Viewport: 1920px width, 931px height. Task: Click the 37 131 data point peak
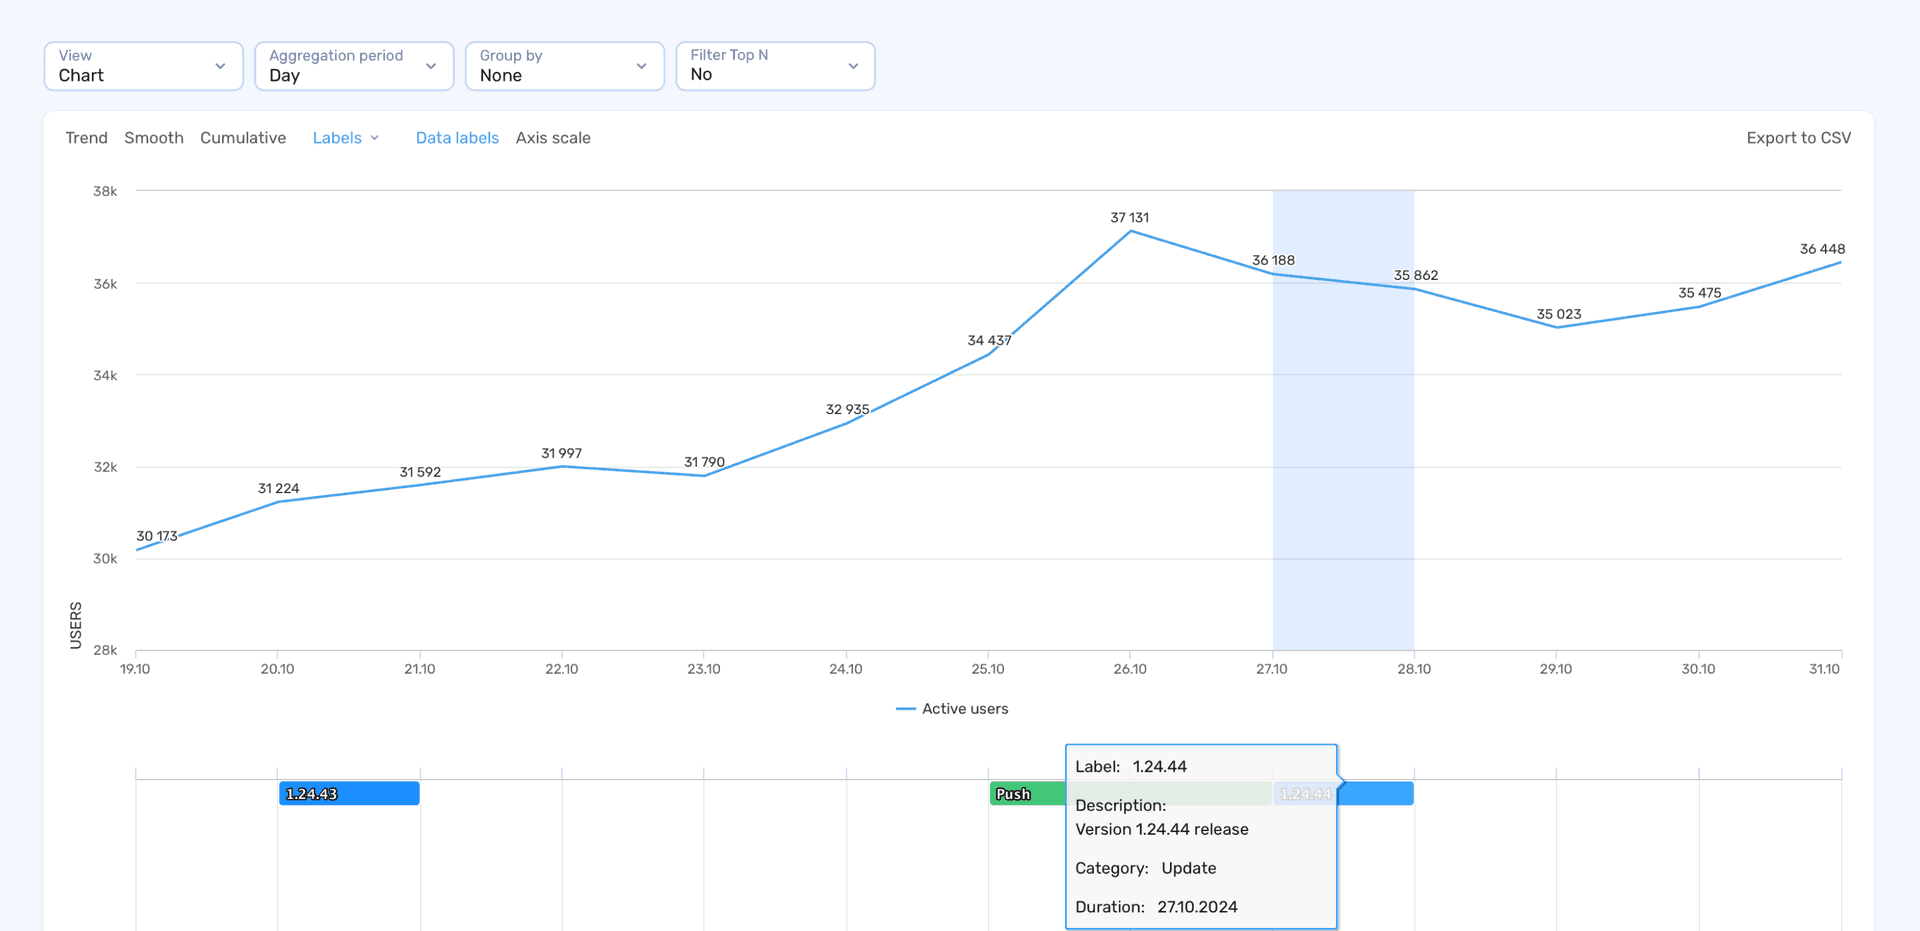[x=1130, y=232]
